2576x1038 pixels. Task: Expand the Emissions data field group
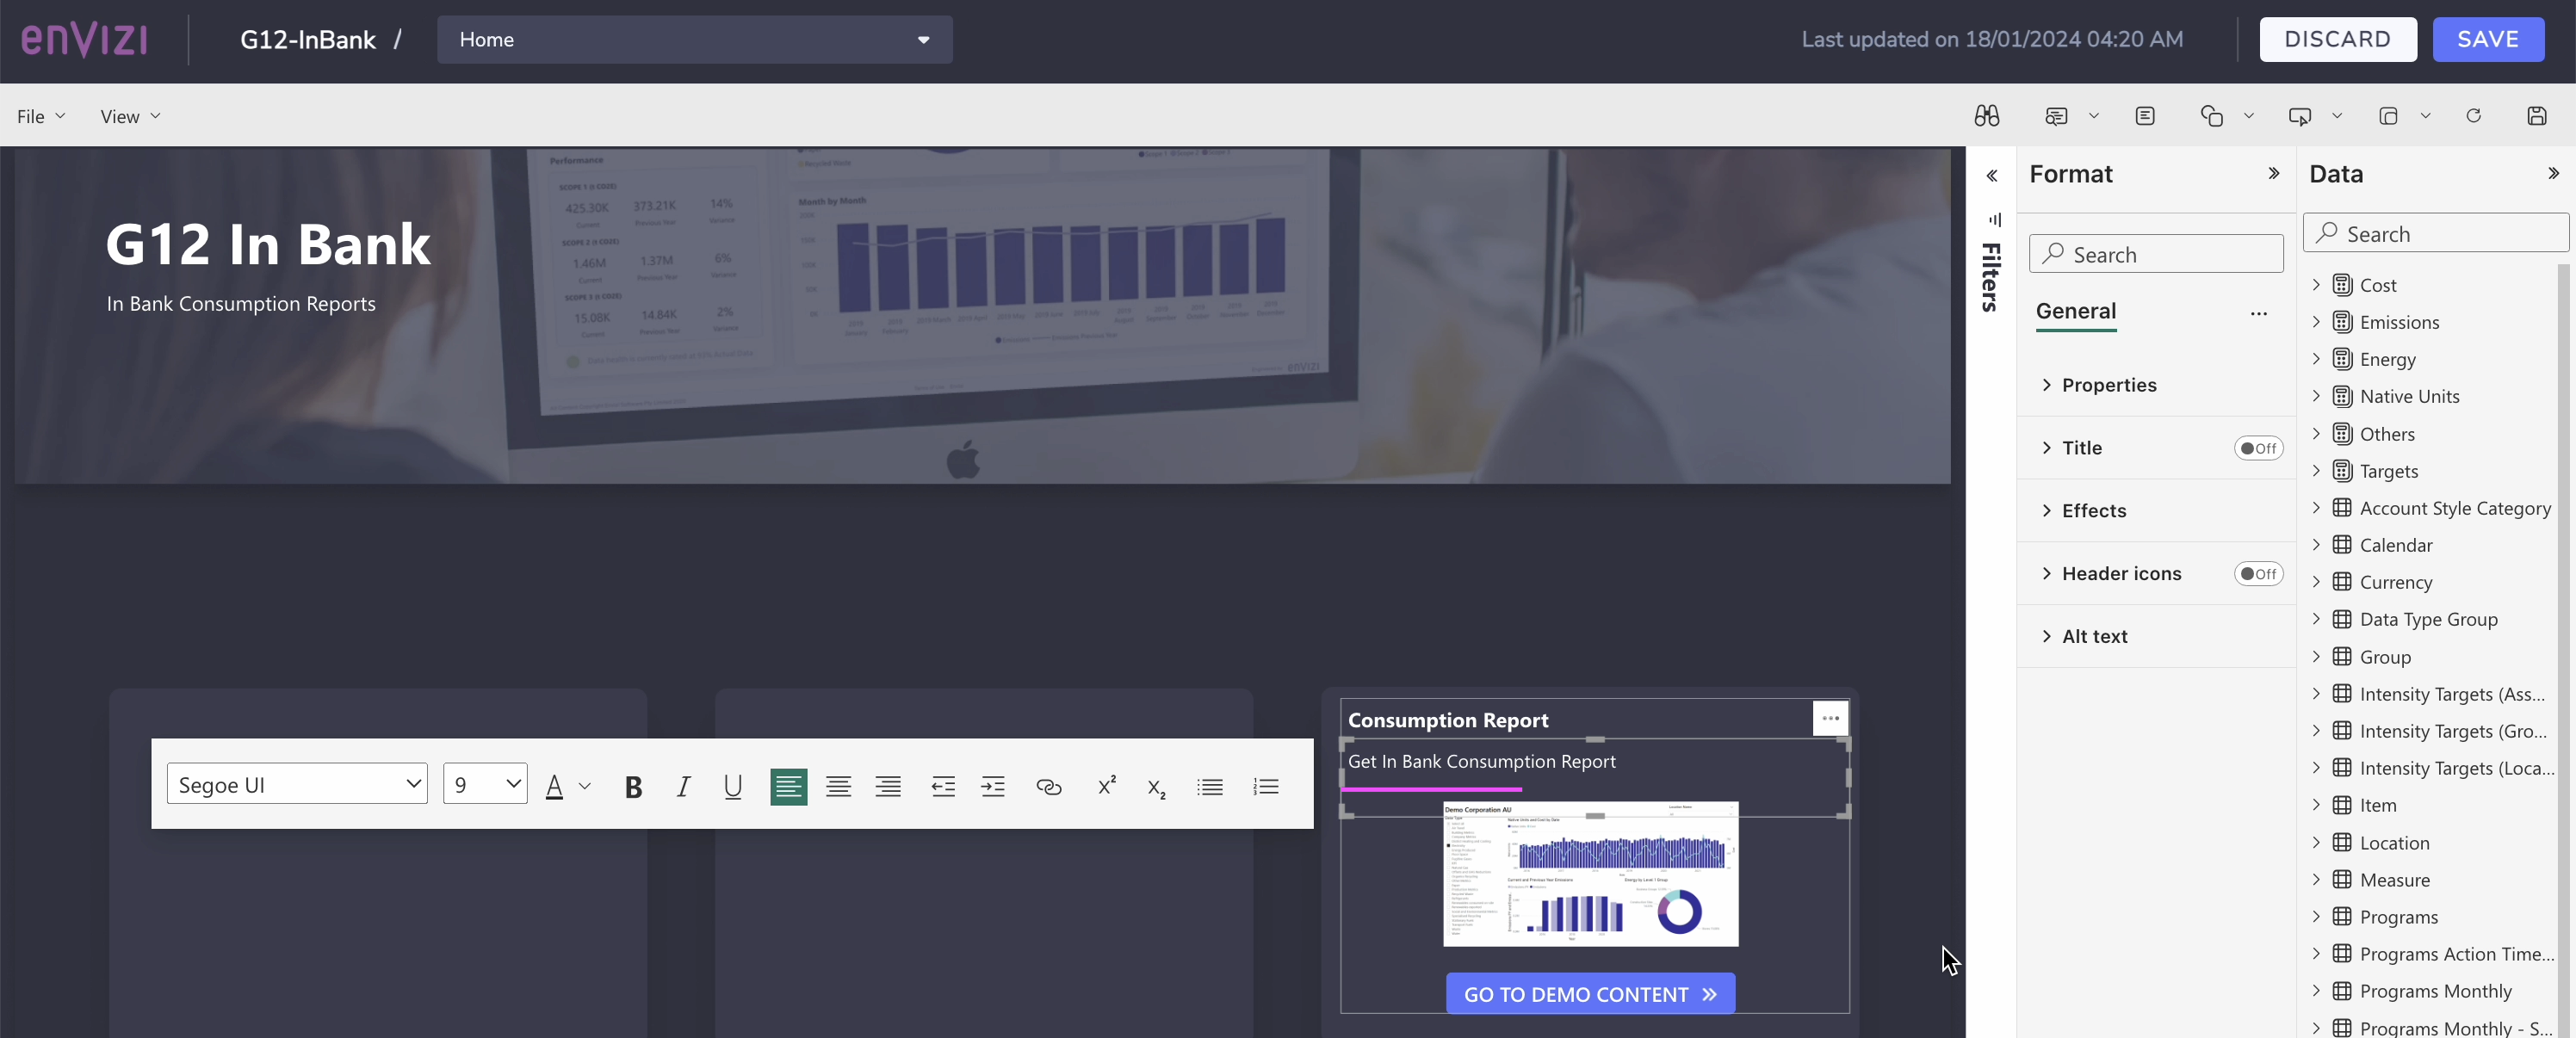pos(2317,322)
